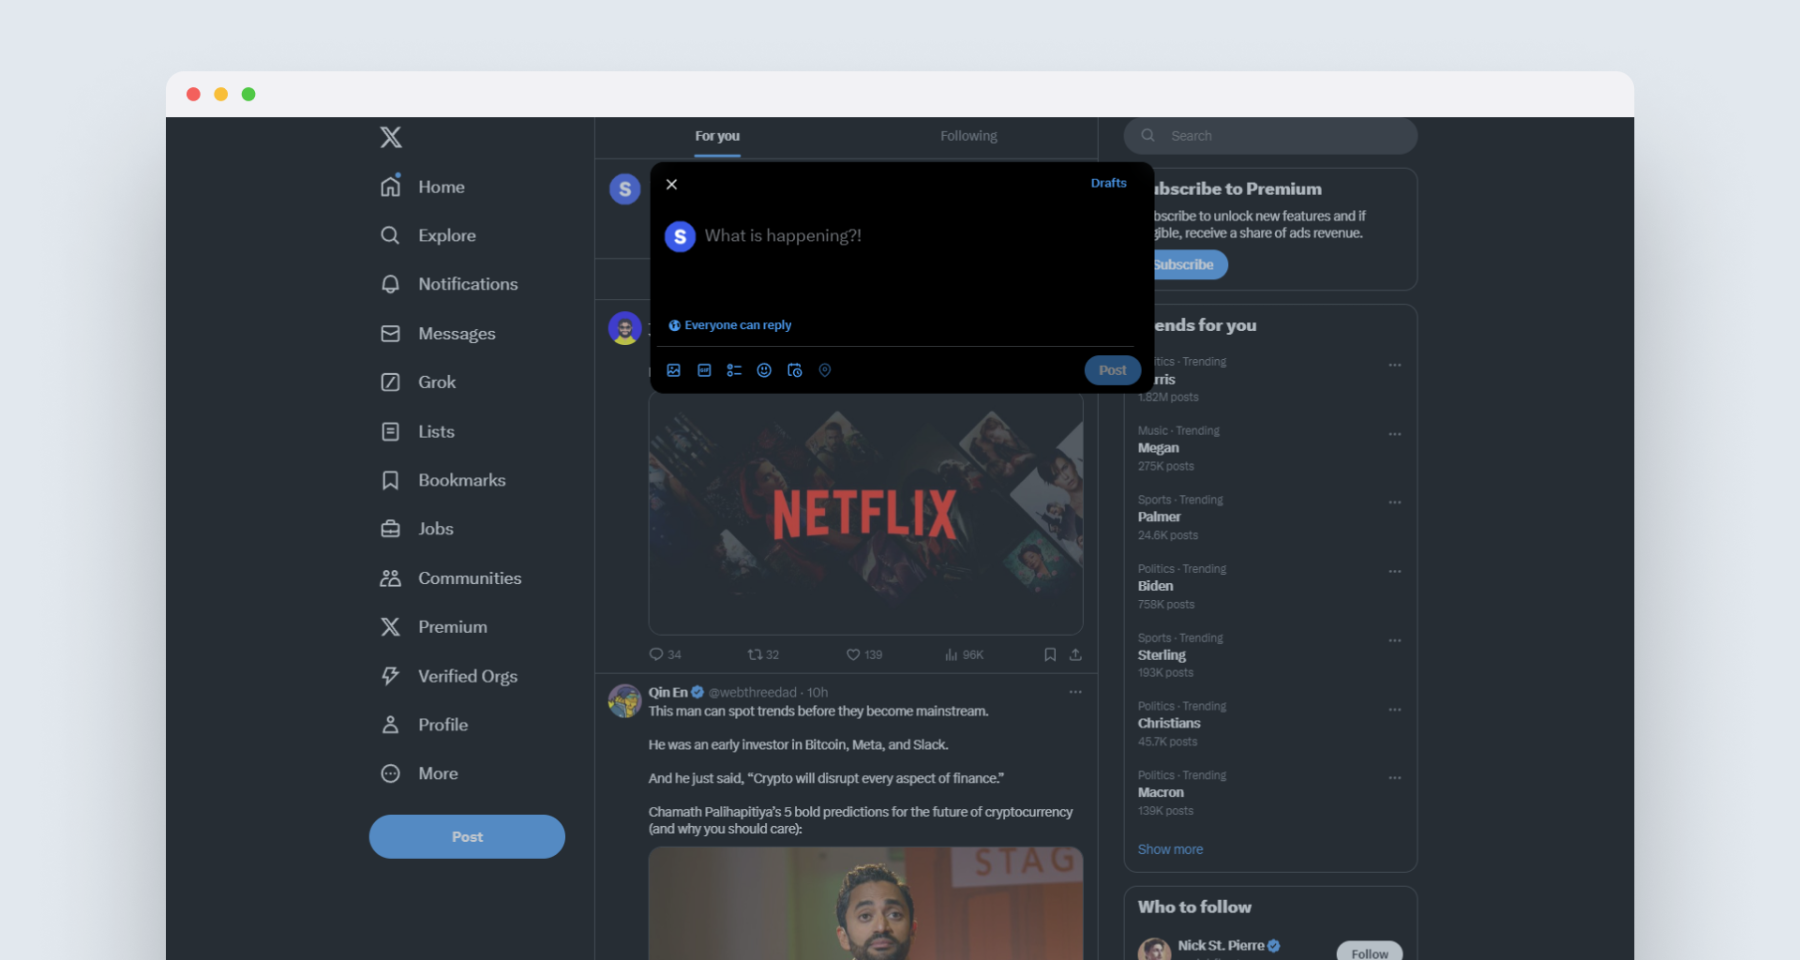The height and width of the screenshot is (960, 1800).
Task: View analytics showing 96K views
Action: coord(964,655)
